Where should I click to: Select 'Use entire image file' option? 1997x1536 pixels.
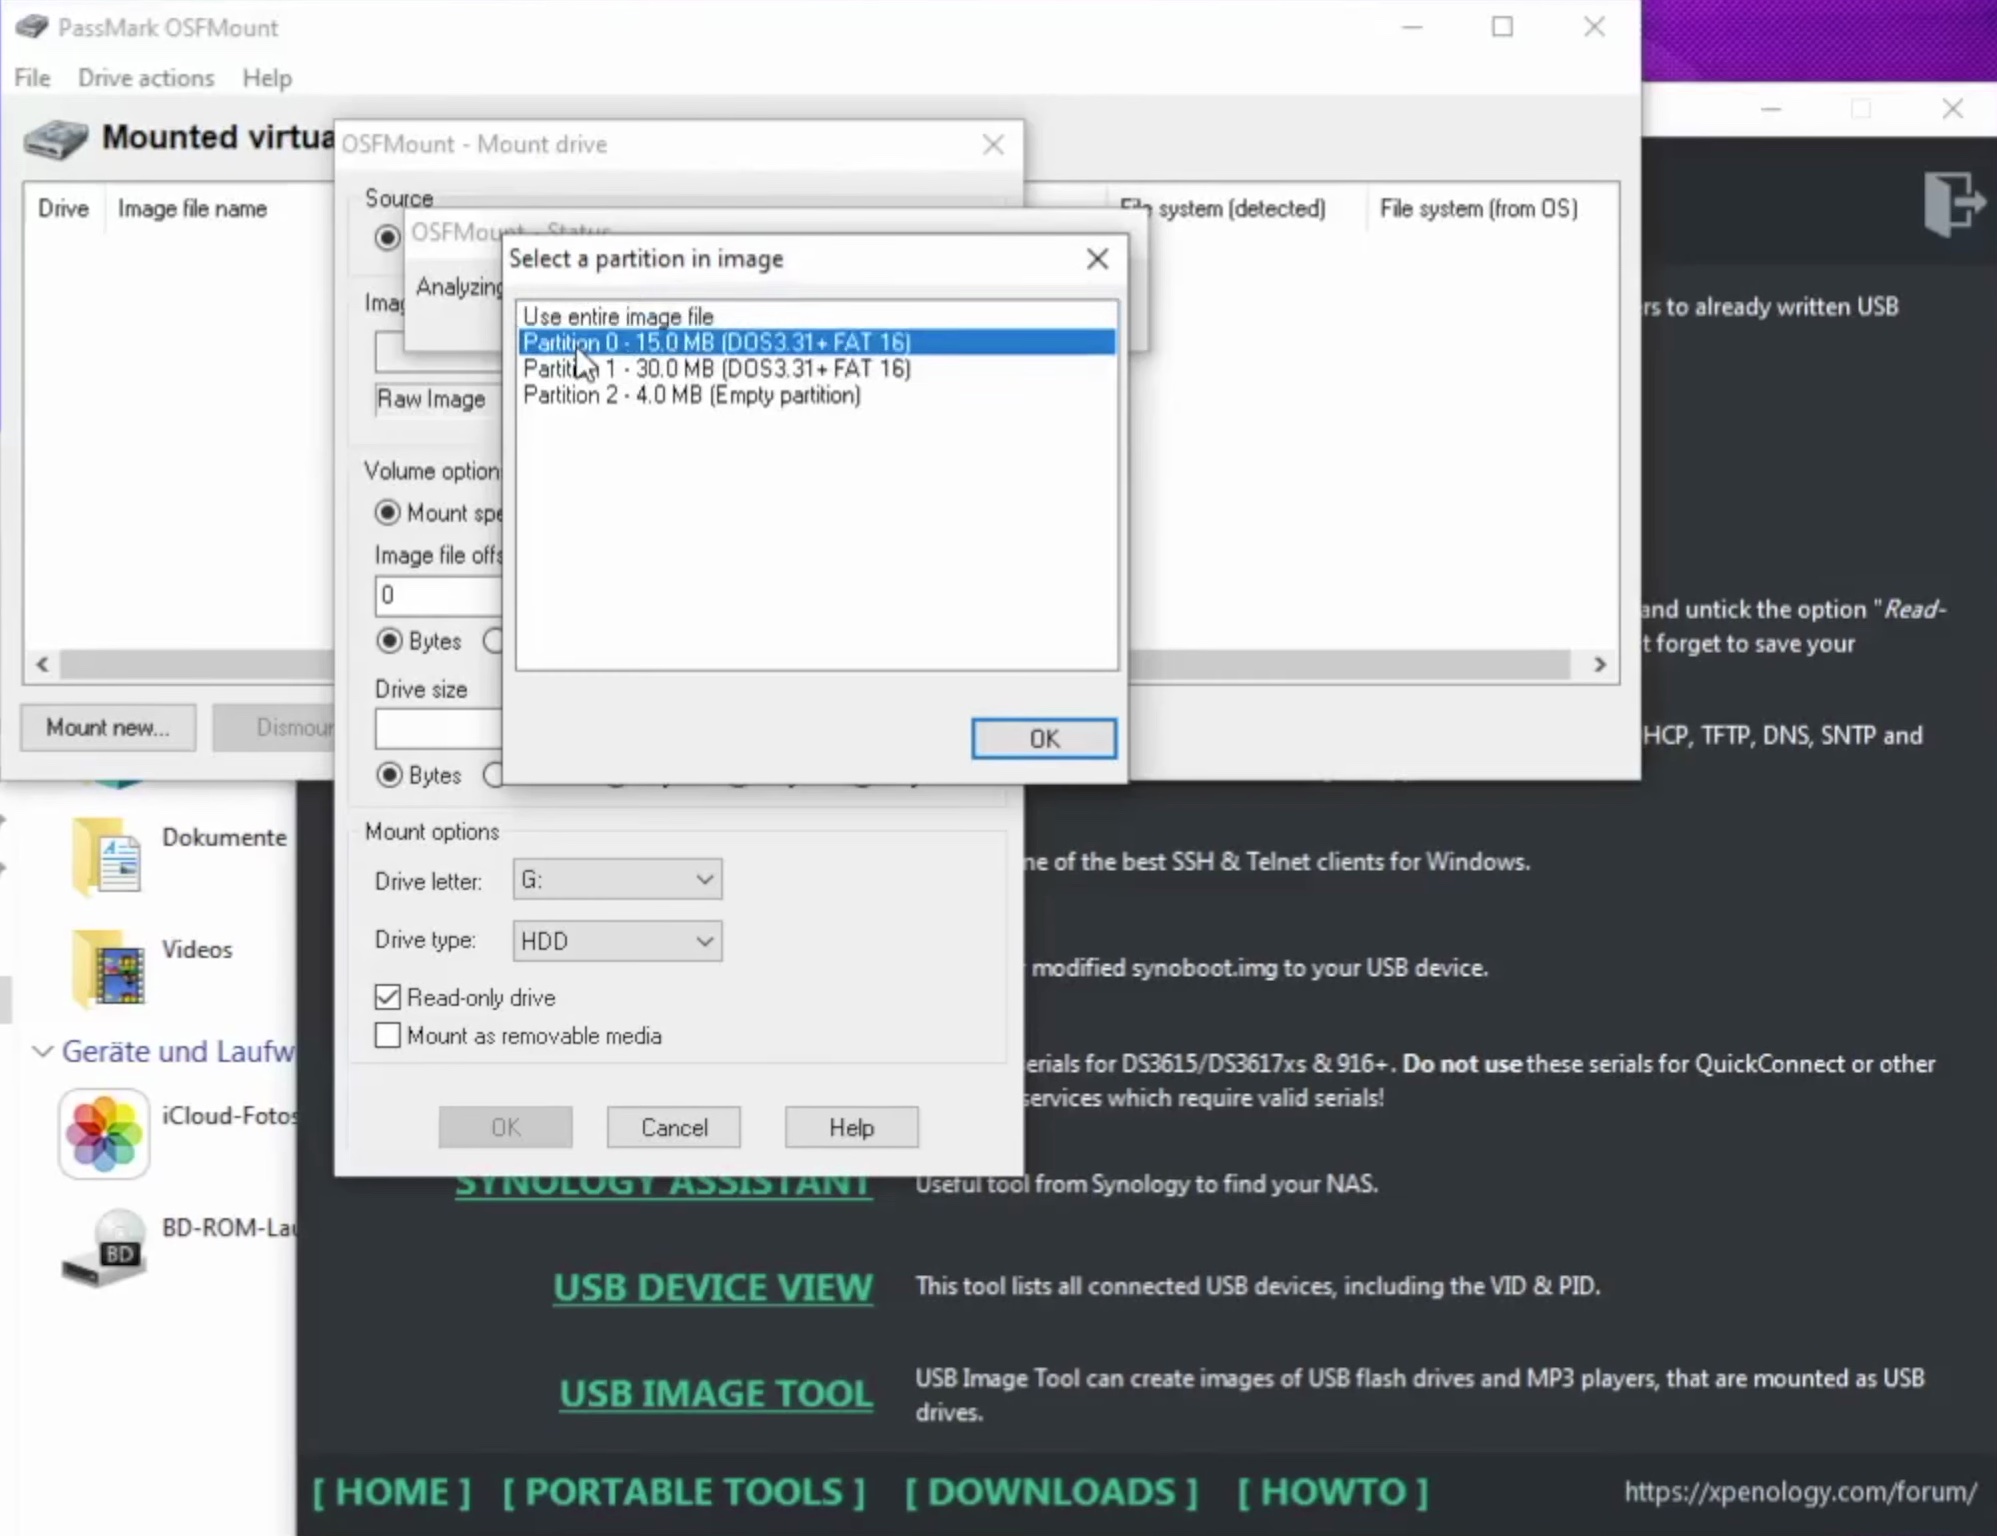click(817, 316)
